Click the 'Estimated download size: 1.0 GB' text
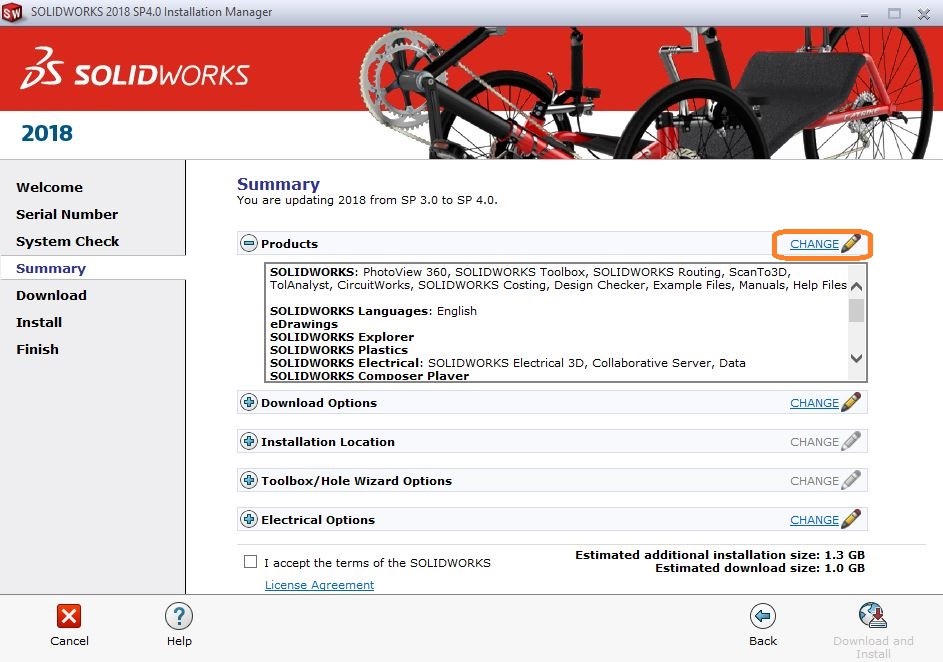The height and width of the screenshot is (662, 943). pyautogui.click(x=760, y=568)
